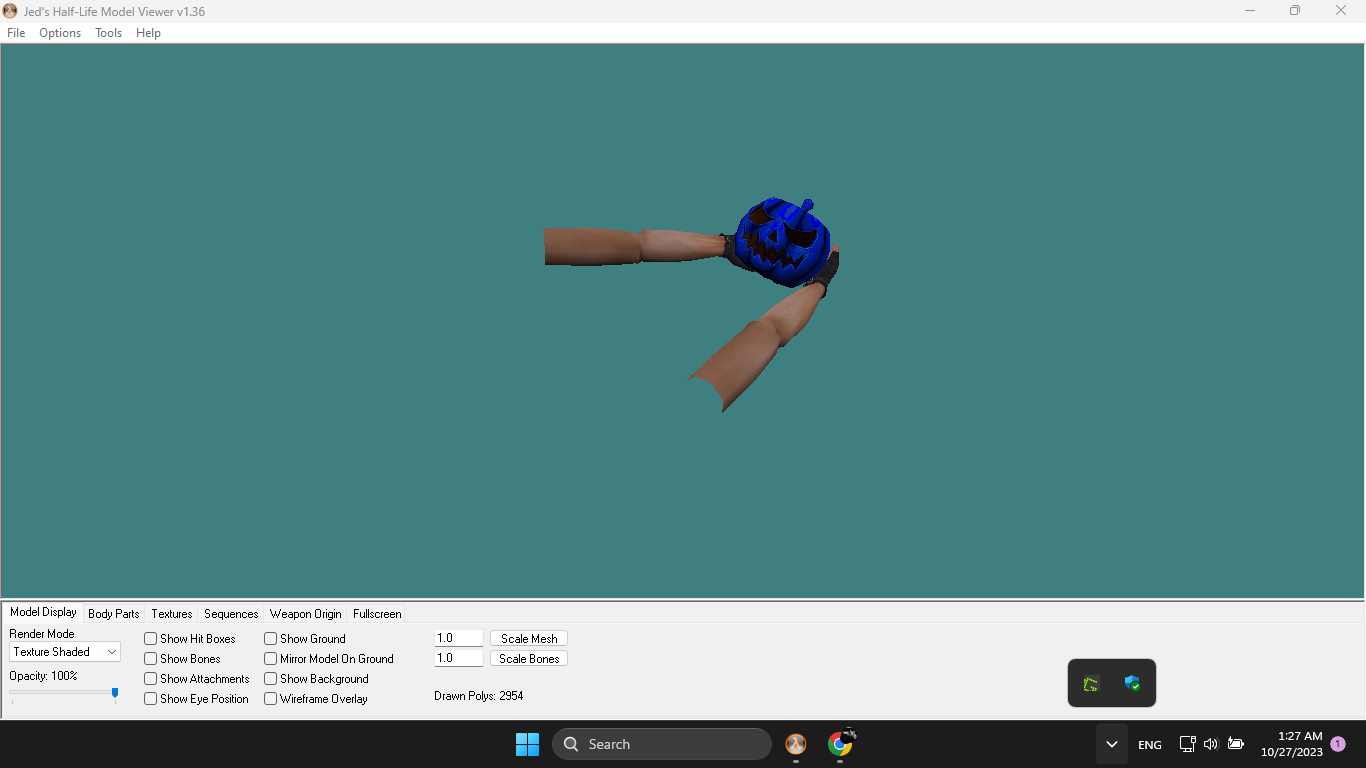The height and width of the screenshot is (768, 1366).
Task: Open Windows Security shield tray icon
Action: click(1132, 684)
